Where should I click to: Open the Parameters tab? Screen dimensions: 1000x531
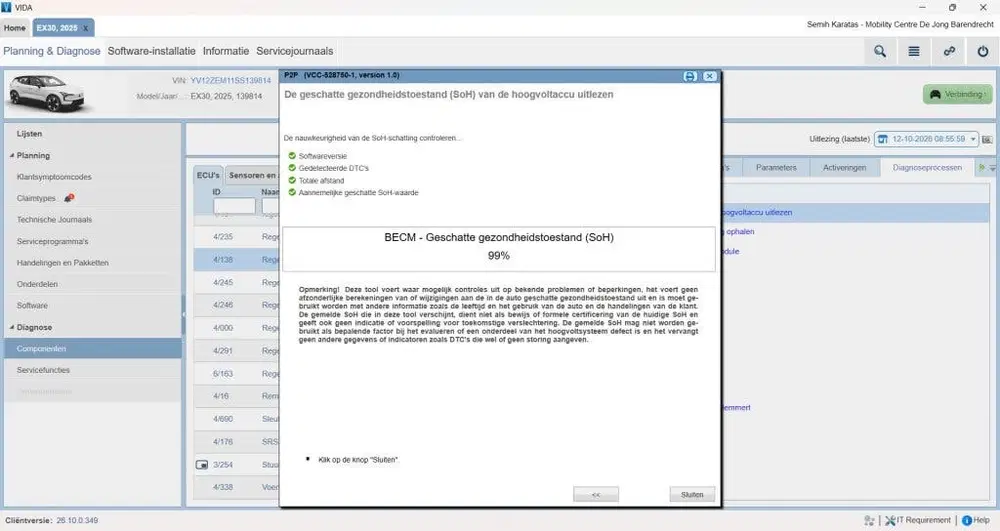[x=776, y=168]
